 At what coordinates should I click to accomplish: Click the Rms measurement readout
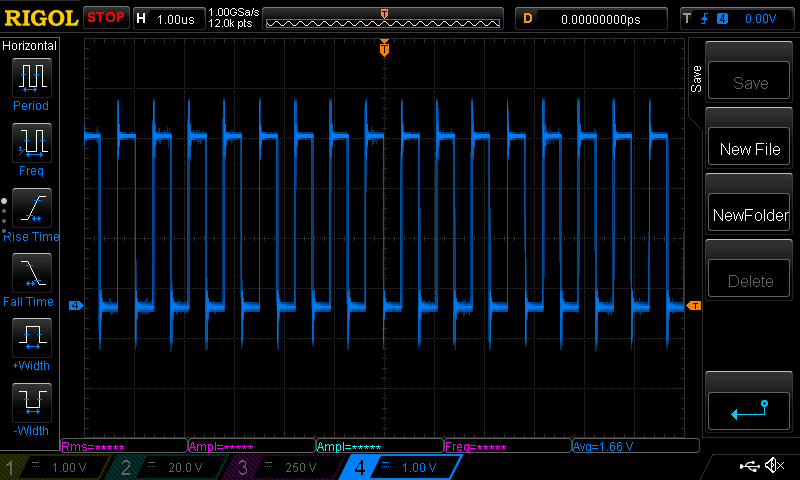pyautogui.click(x=124, y=446)
